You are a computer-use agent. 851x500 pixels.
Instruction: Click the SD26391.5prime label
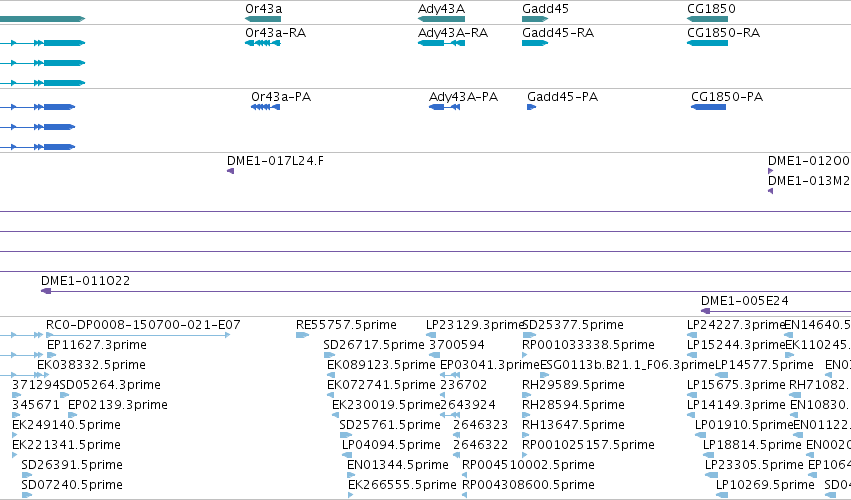[x=72, y=465]
